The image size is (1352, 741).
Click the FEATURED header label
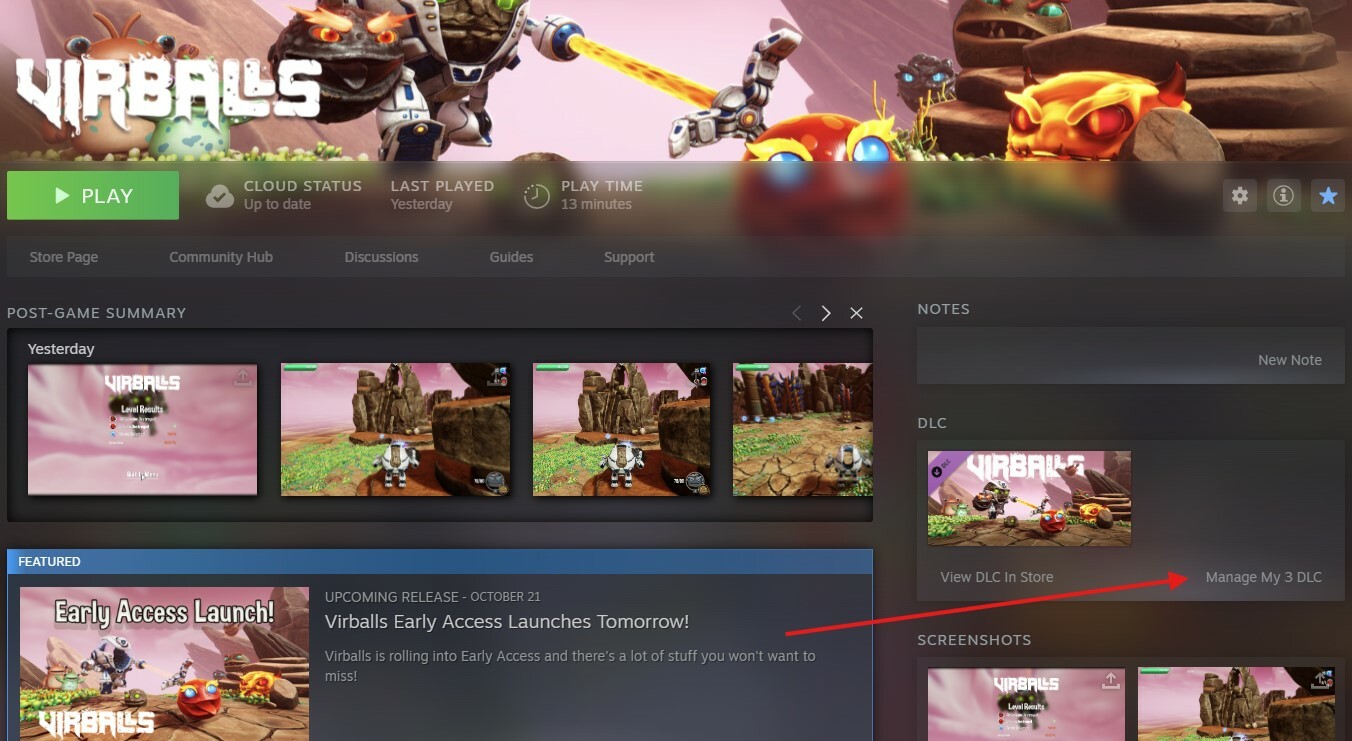pyautogui.click(x=49, y=562)
